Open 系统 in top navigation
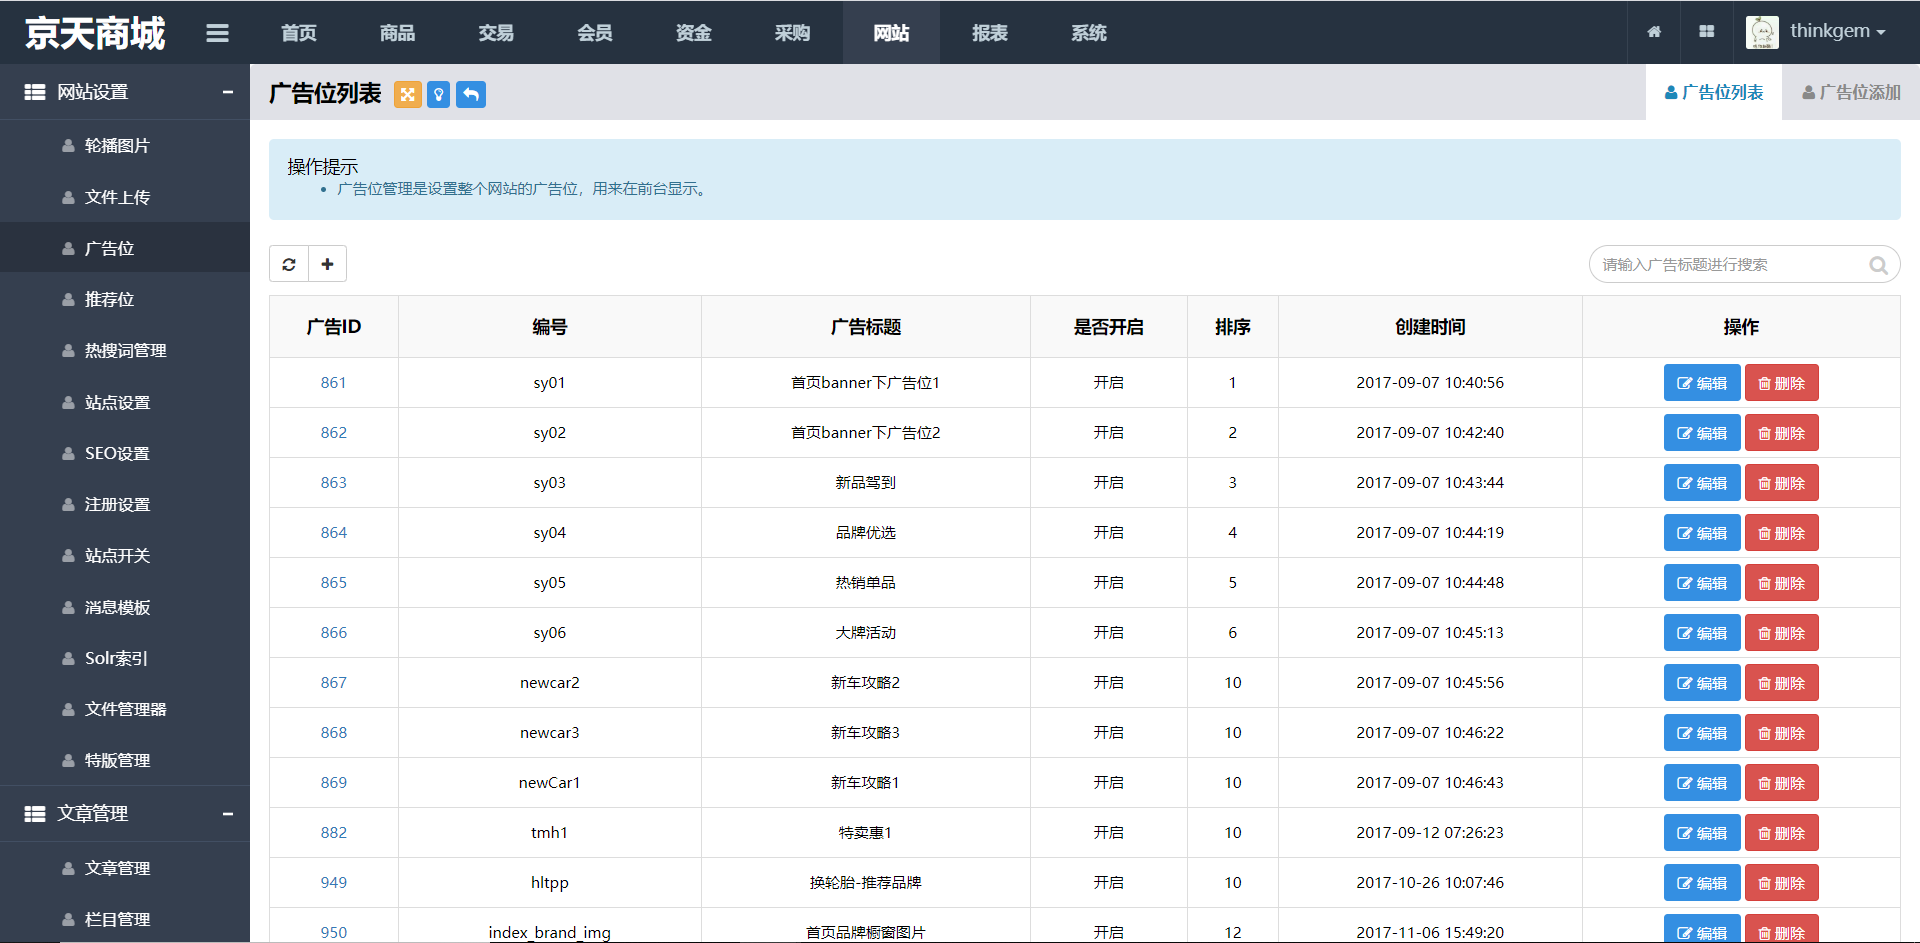 pos(1089,33)
